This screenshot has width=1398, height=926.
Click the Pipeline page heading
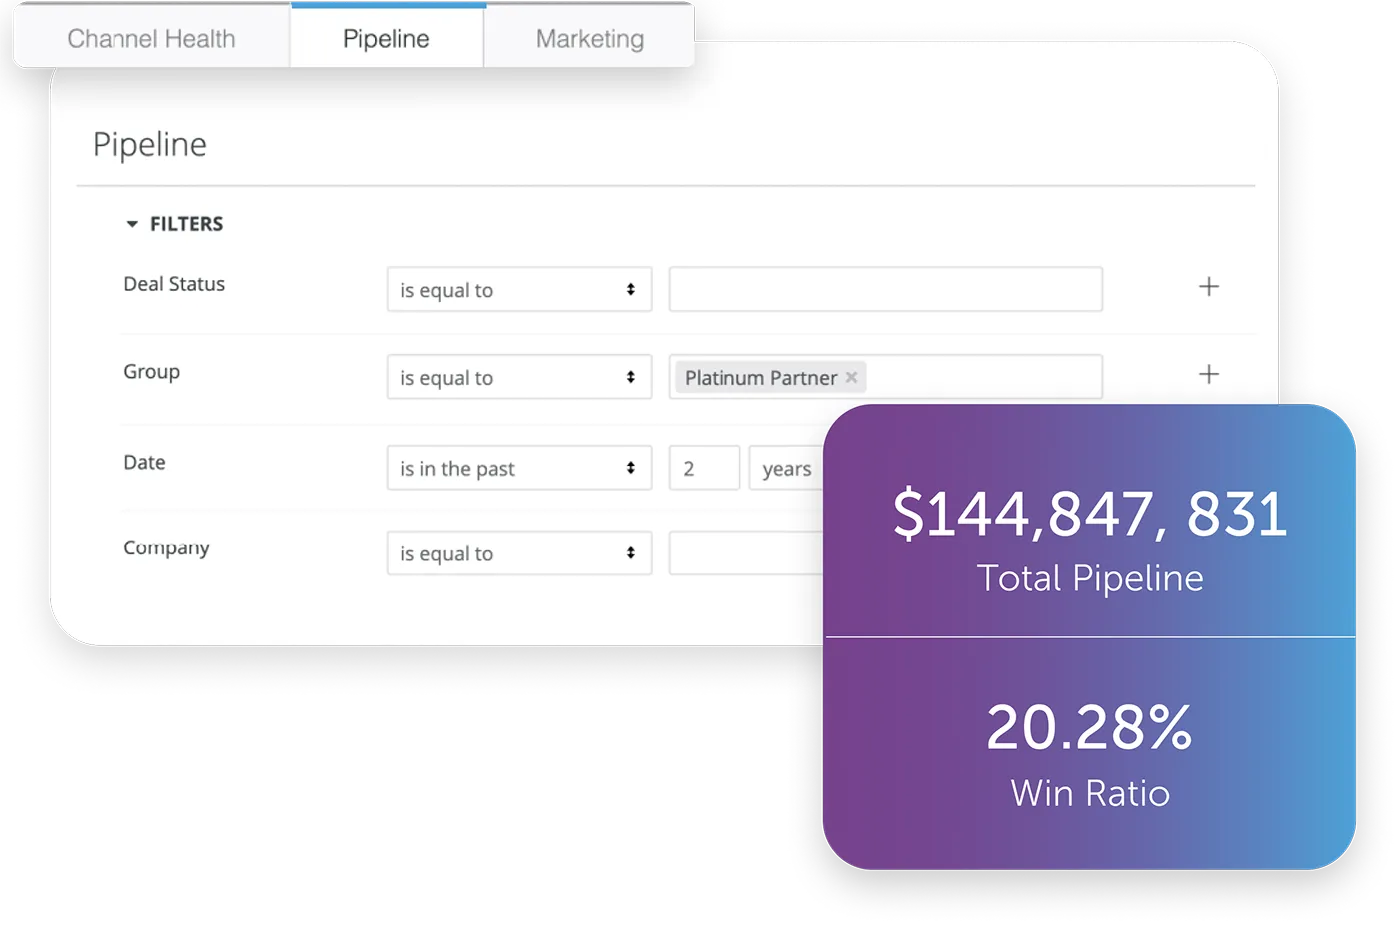pos(150,145)
